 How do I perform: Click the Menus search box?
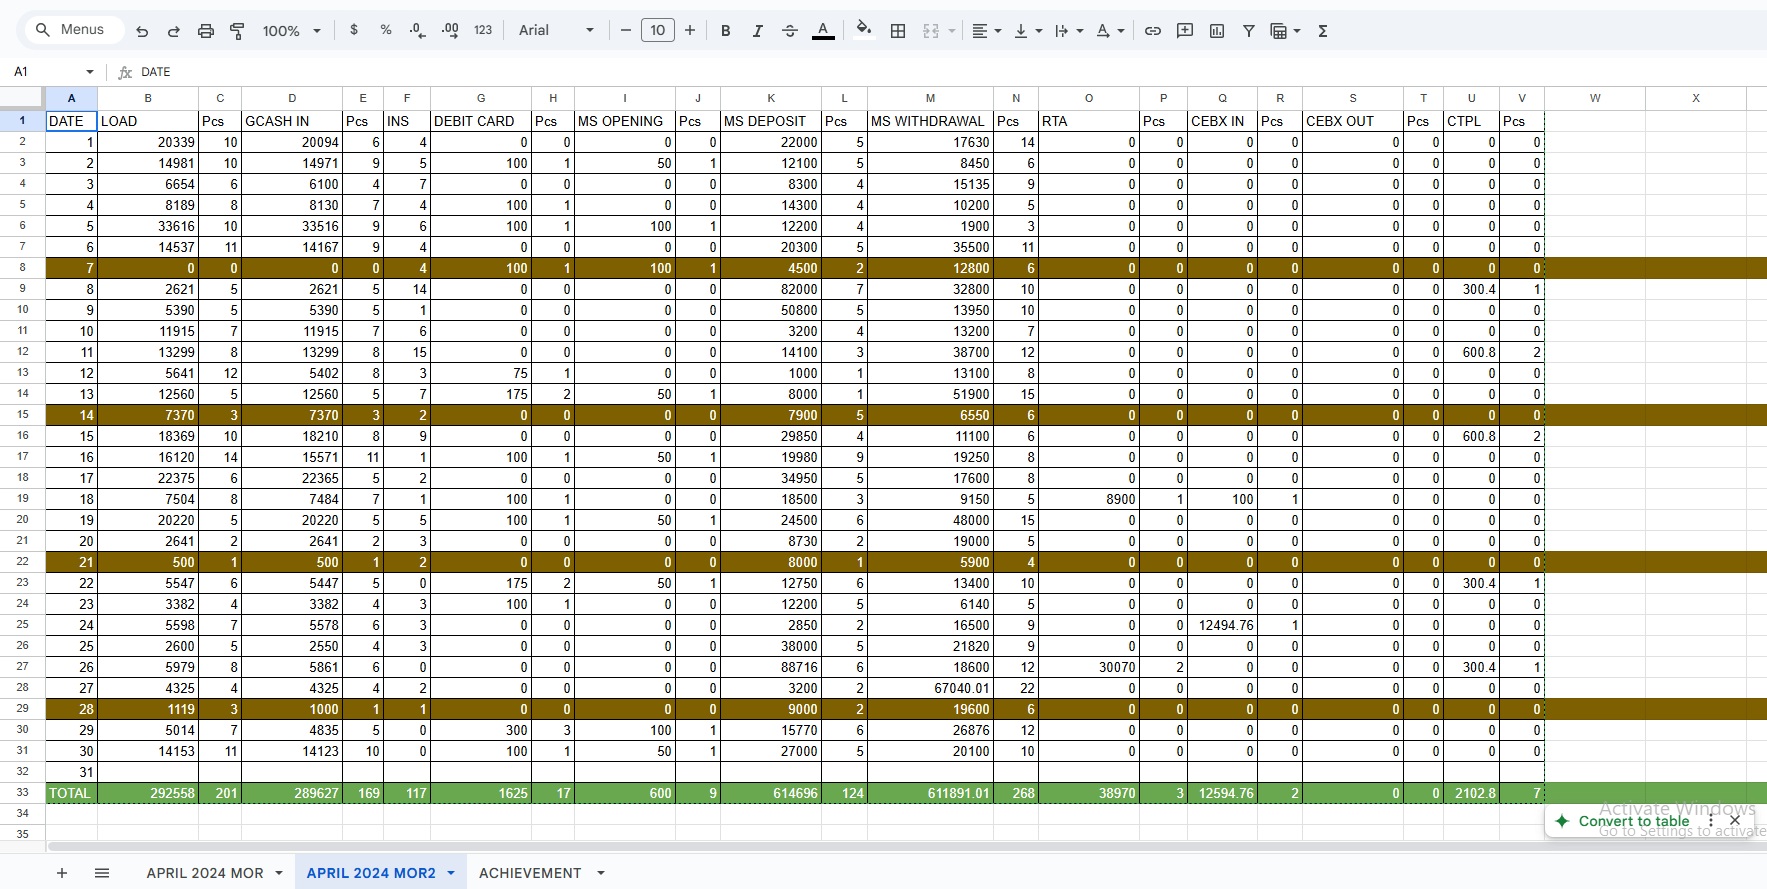(x=72, y=30)
